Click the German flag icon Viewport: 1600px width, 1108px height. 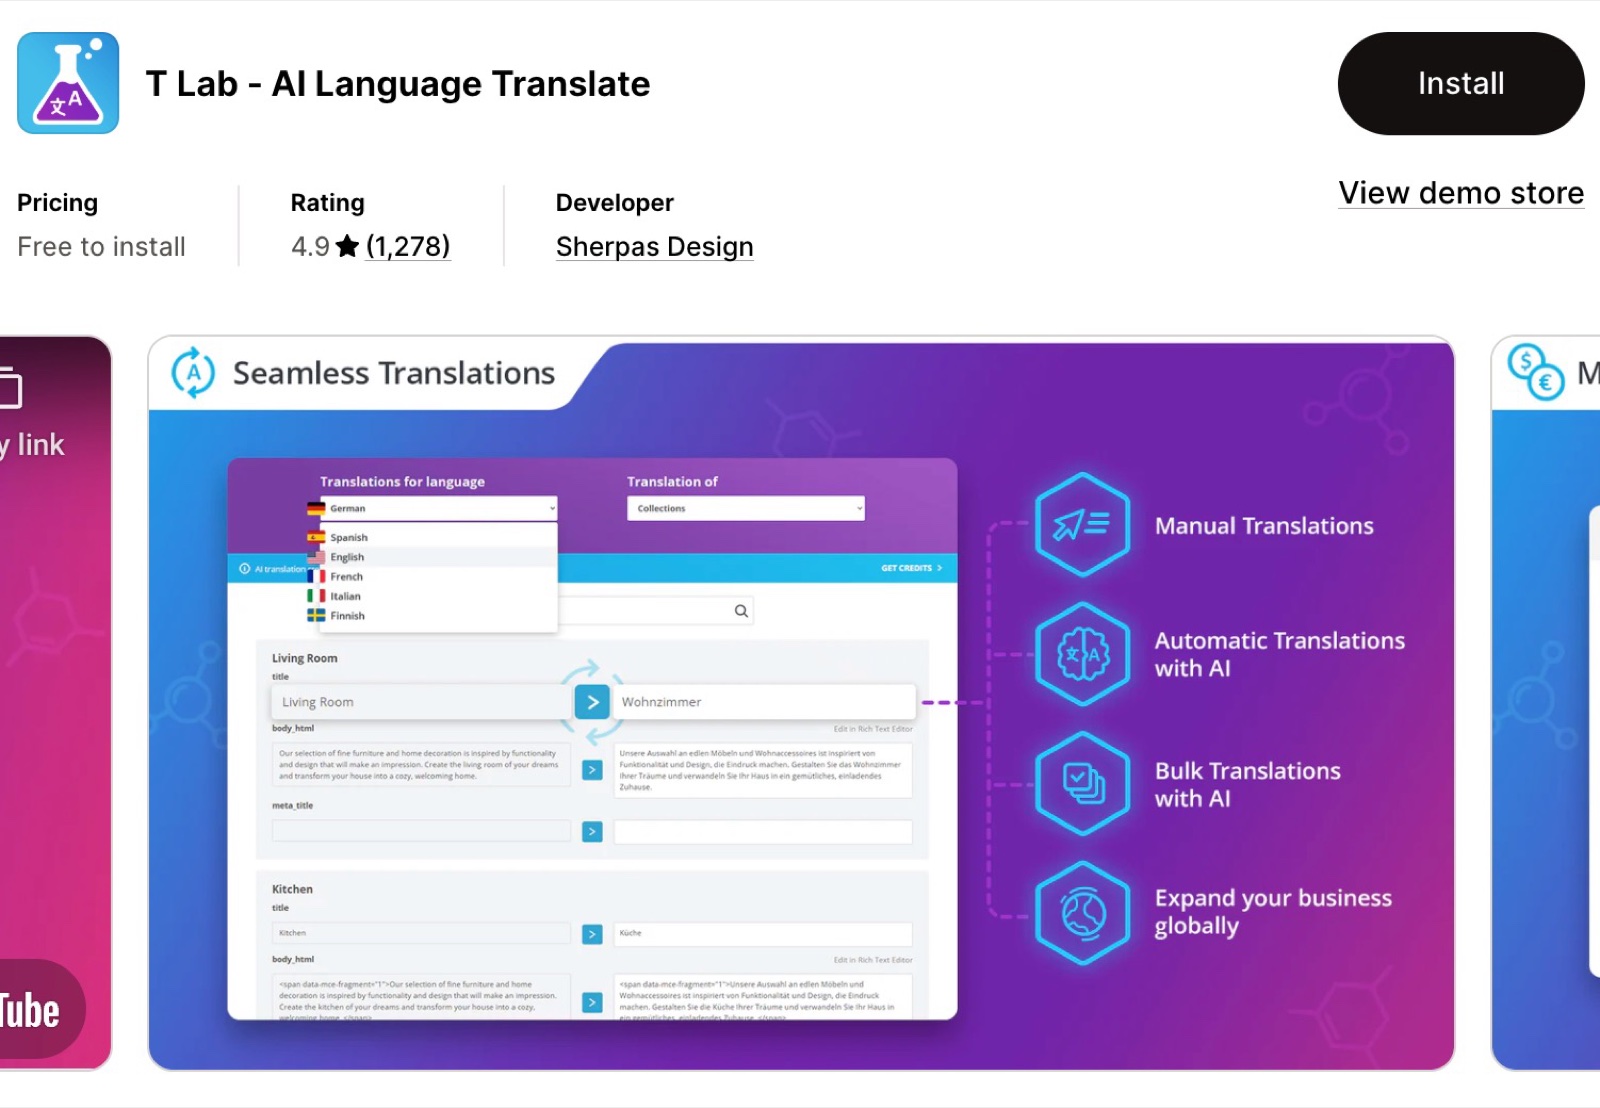[x=316, y=508]
